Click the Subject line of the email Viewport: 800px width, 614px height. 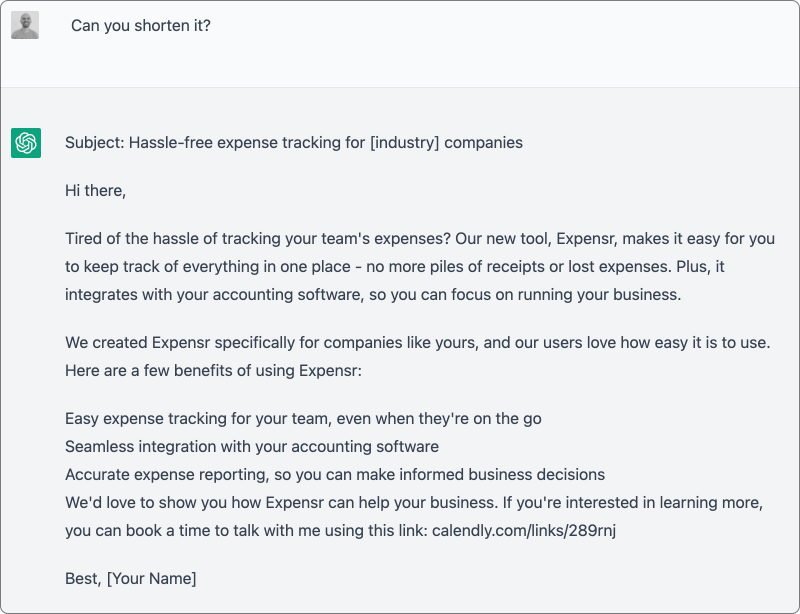pyautogui.click(x=293, y=142)
